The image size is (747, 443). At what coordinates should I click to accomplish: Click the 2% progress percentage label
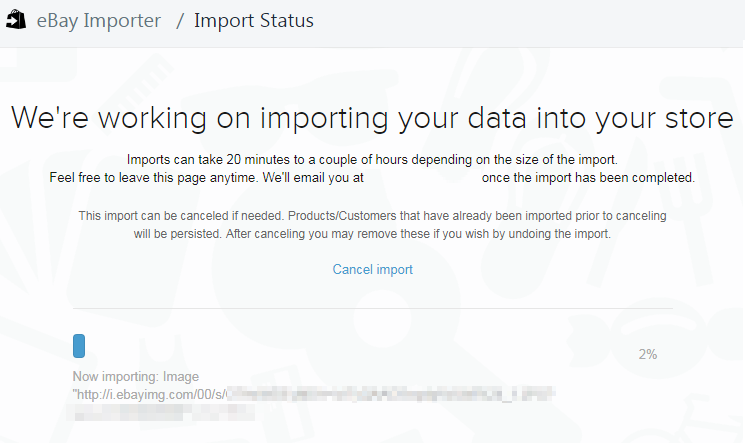click(x=647, y=354)
